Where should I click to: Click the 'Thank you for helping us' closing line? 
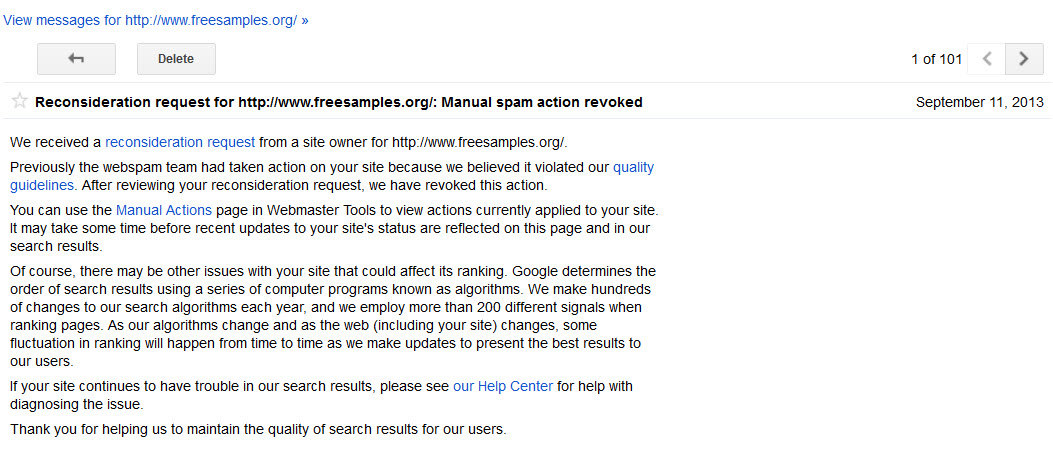[x=258, y=430]
